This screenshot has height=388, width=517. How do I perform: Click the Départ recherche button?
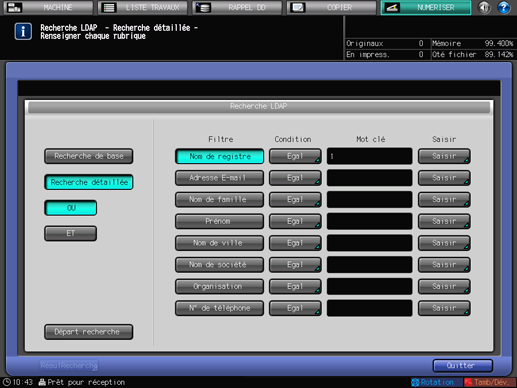89,332
